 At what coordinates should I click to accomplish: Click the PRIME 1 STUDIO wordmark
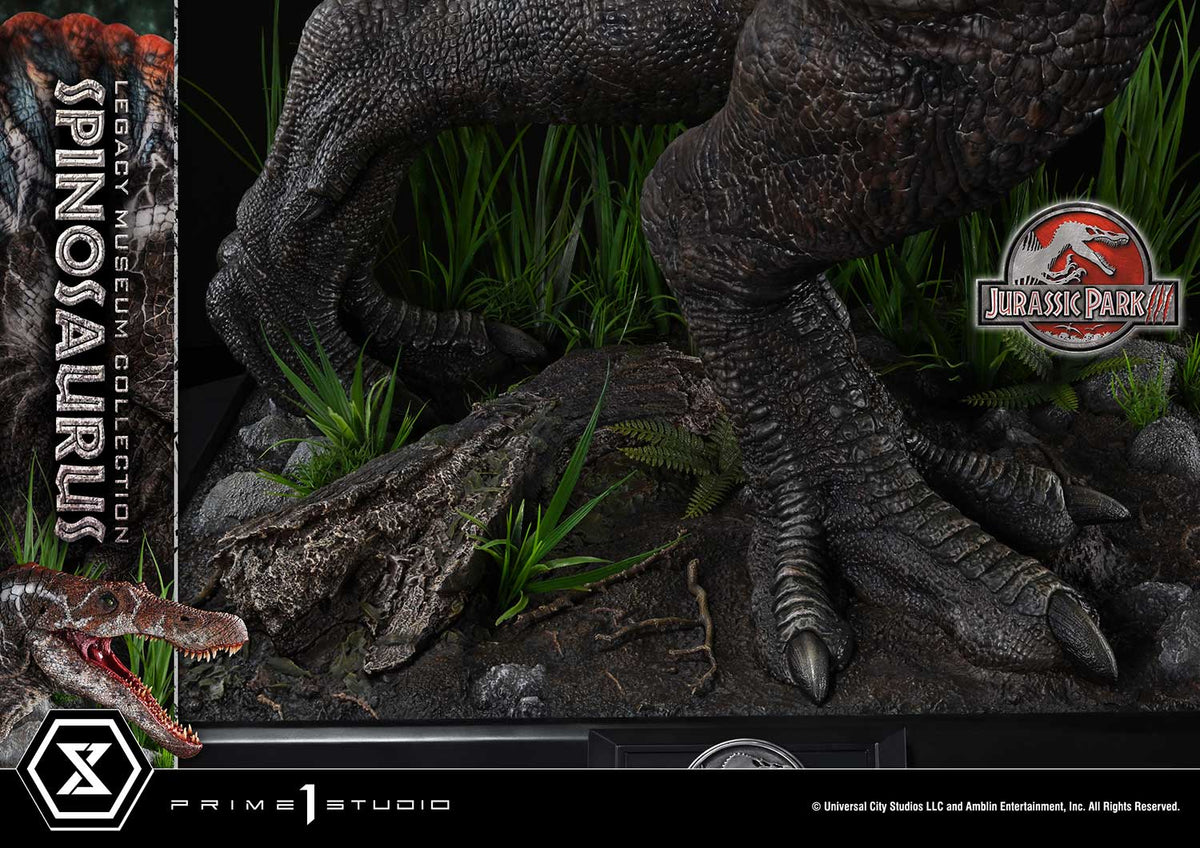310,804
